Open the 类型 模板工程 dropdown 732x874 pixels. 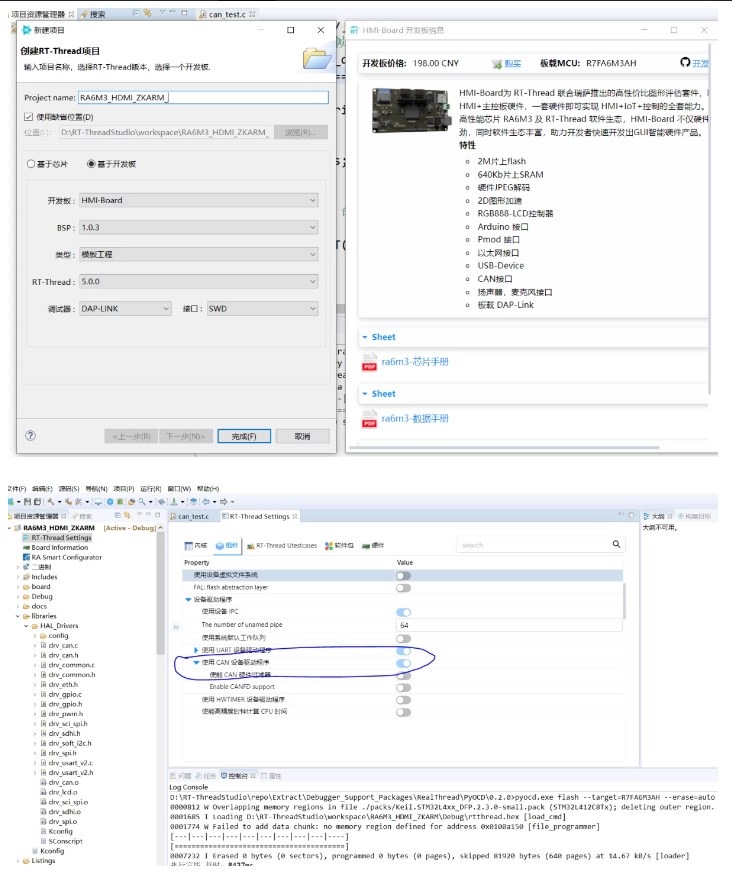tap(198, 254)
